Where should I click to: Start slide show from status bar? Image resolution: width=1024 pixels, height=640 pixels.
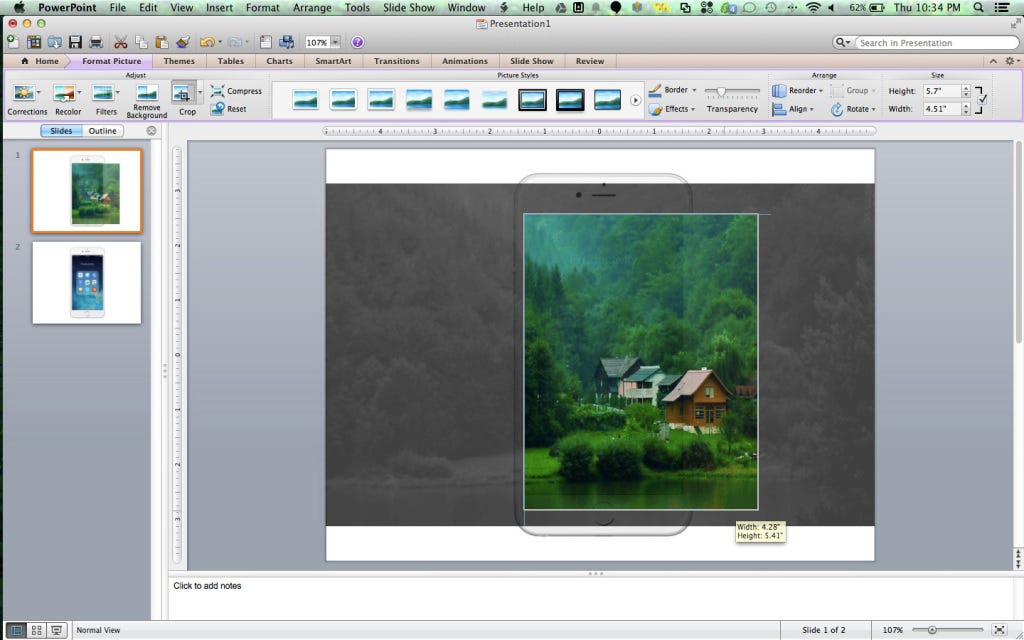[x=57, y=630]
